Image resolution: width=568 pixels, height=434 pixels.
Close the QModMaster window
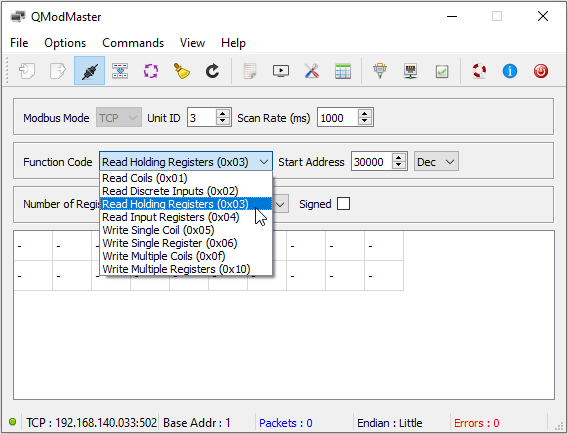tap(543, 16)
